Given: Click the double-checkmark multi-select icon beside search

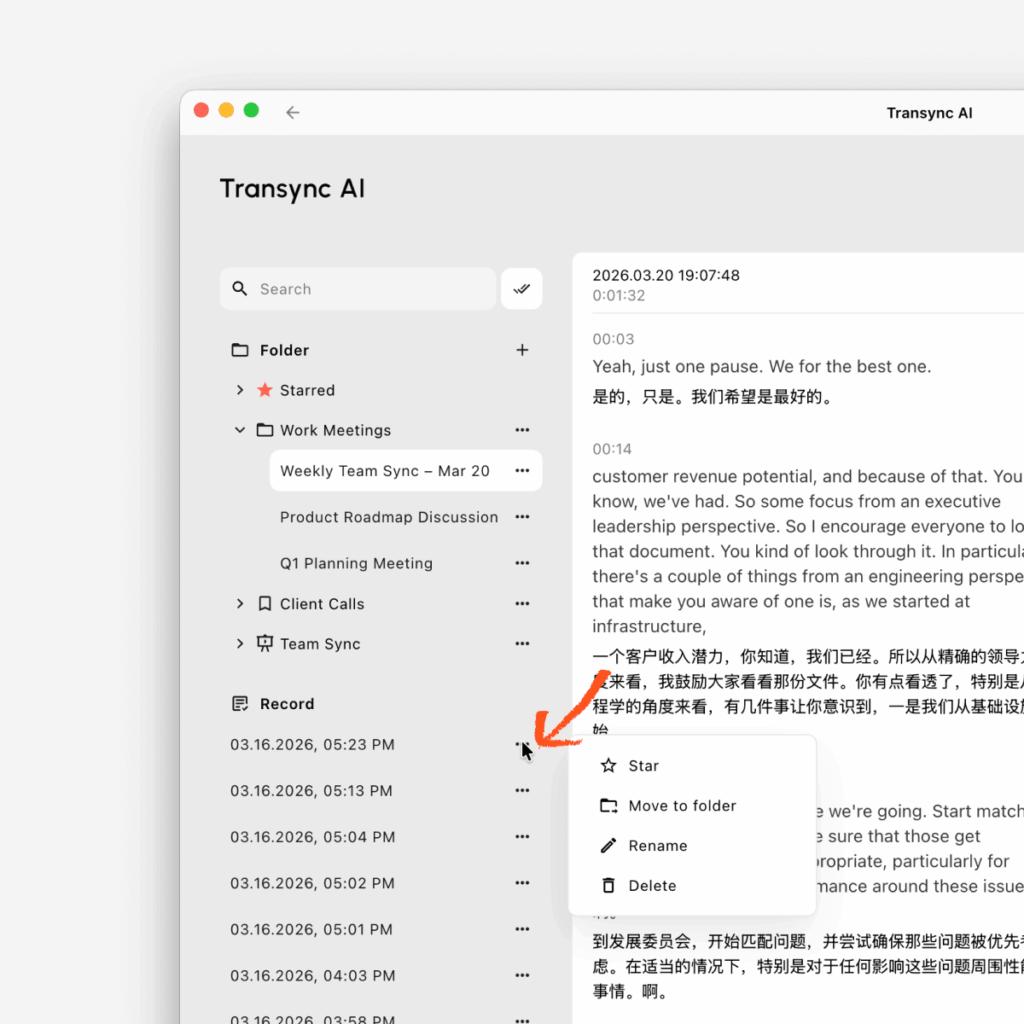Looking at the screenshot, I should pyautogui.click(x=521, y=289).
